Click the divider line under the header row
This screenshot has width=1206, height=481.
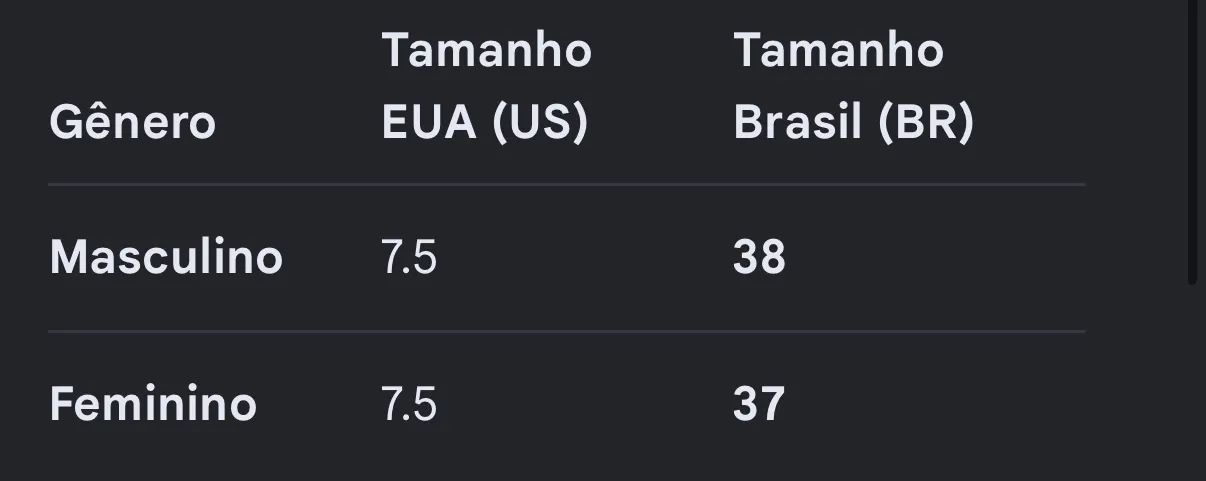[x=567, y=184]
